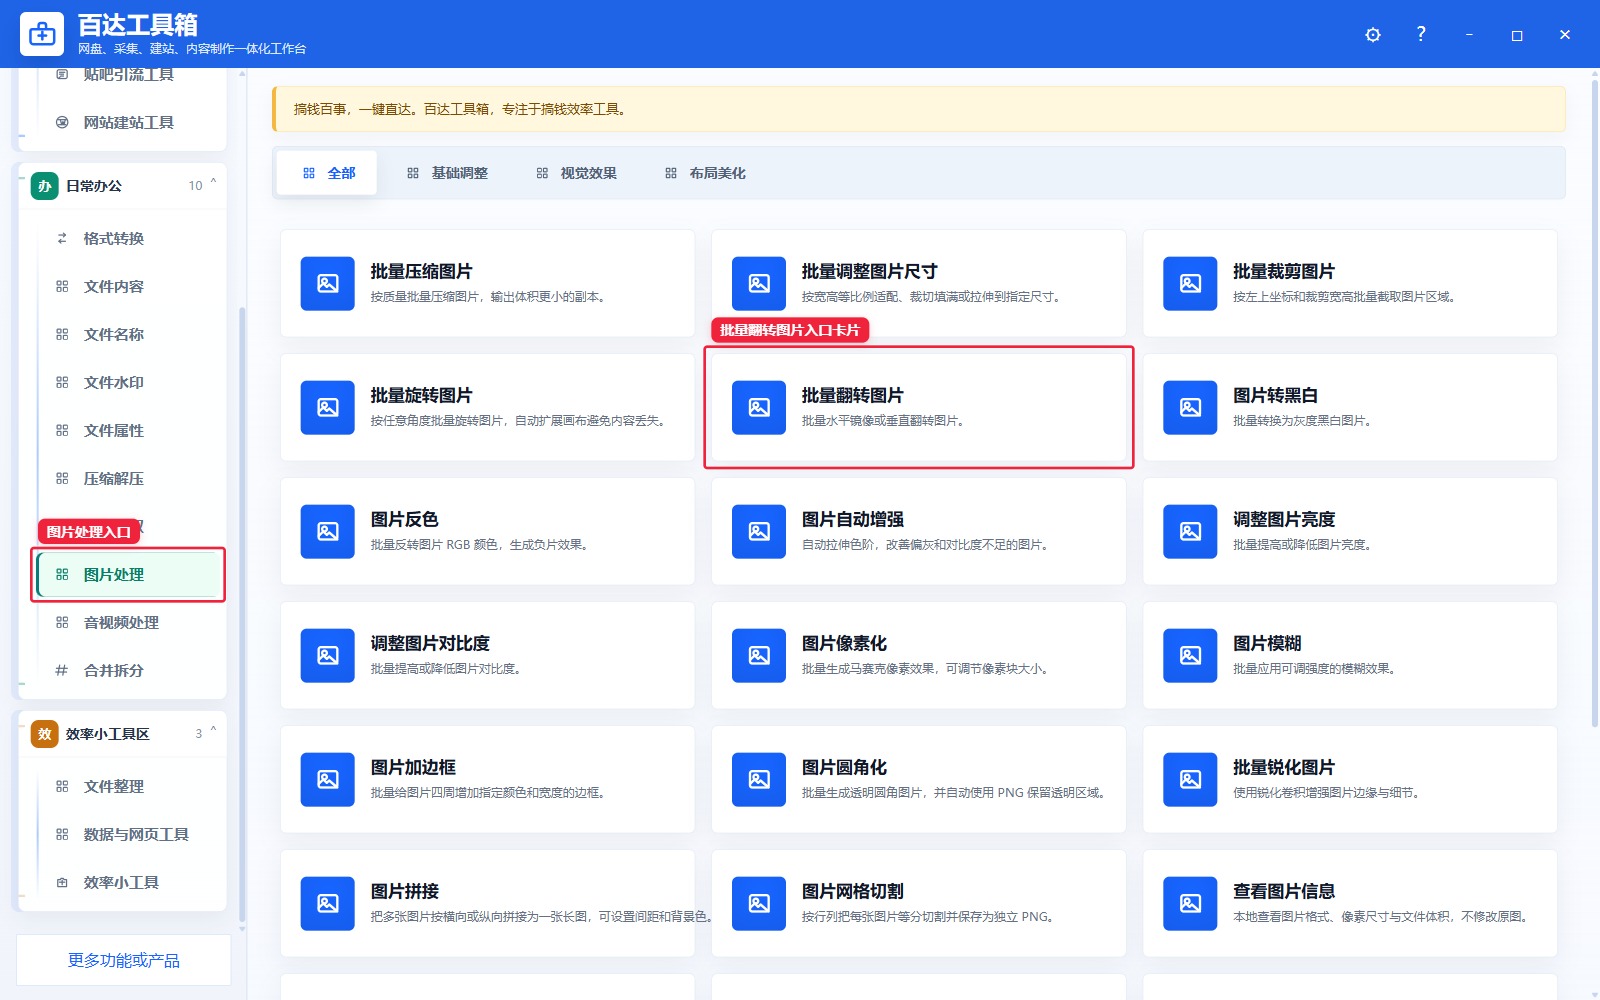The height and width of the screenshot is (1000, 1600).
Task: Click the sidebar vertical scrollbar
Action: click(242, 615)
